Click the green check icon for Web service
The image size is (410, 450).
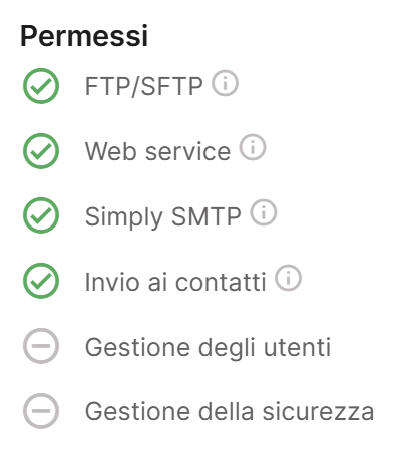coord(41,151)
